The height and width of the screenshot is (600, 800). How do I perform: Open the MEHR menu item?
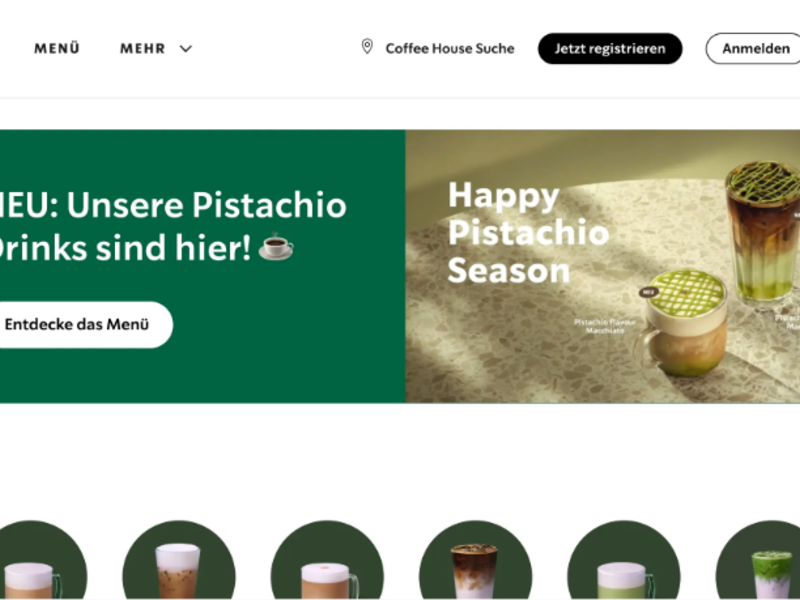tap(142, 48)
